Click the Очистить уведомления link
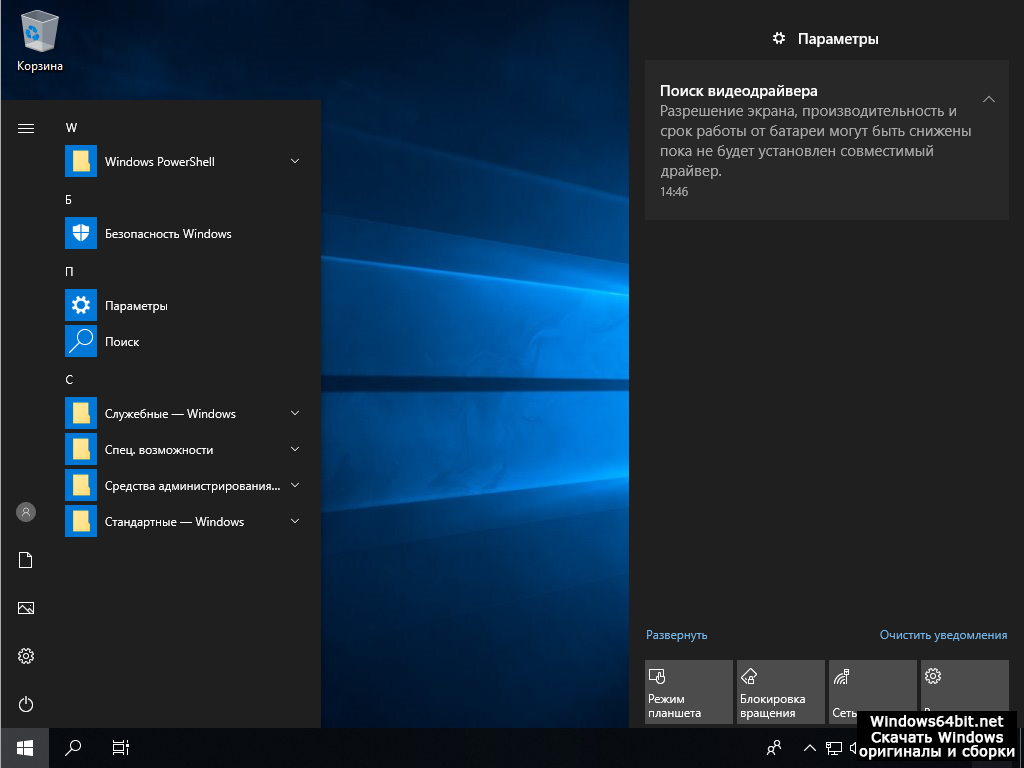 943,635
